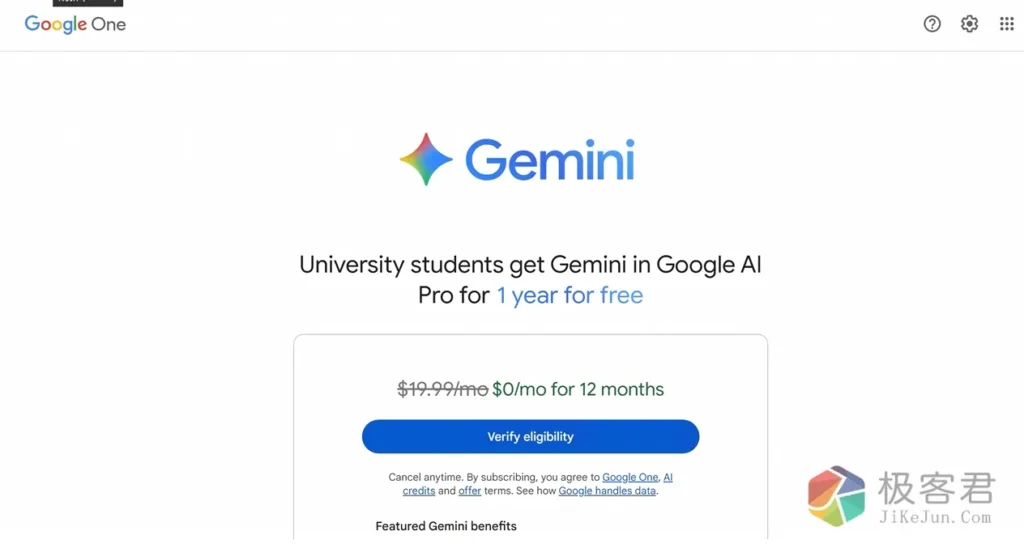Click the "1 year for free" blue text

569,295
